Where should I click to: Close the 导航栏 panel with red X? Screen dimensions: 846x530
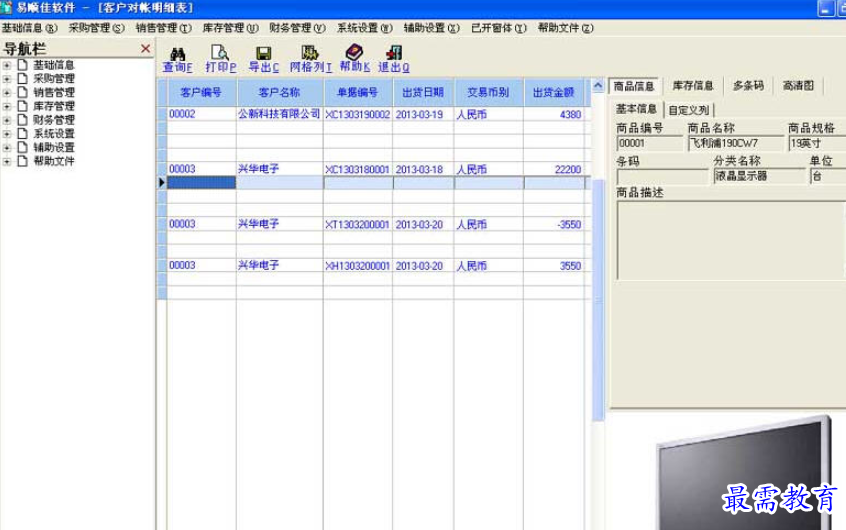pos(145,49)
